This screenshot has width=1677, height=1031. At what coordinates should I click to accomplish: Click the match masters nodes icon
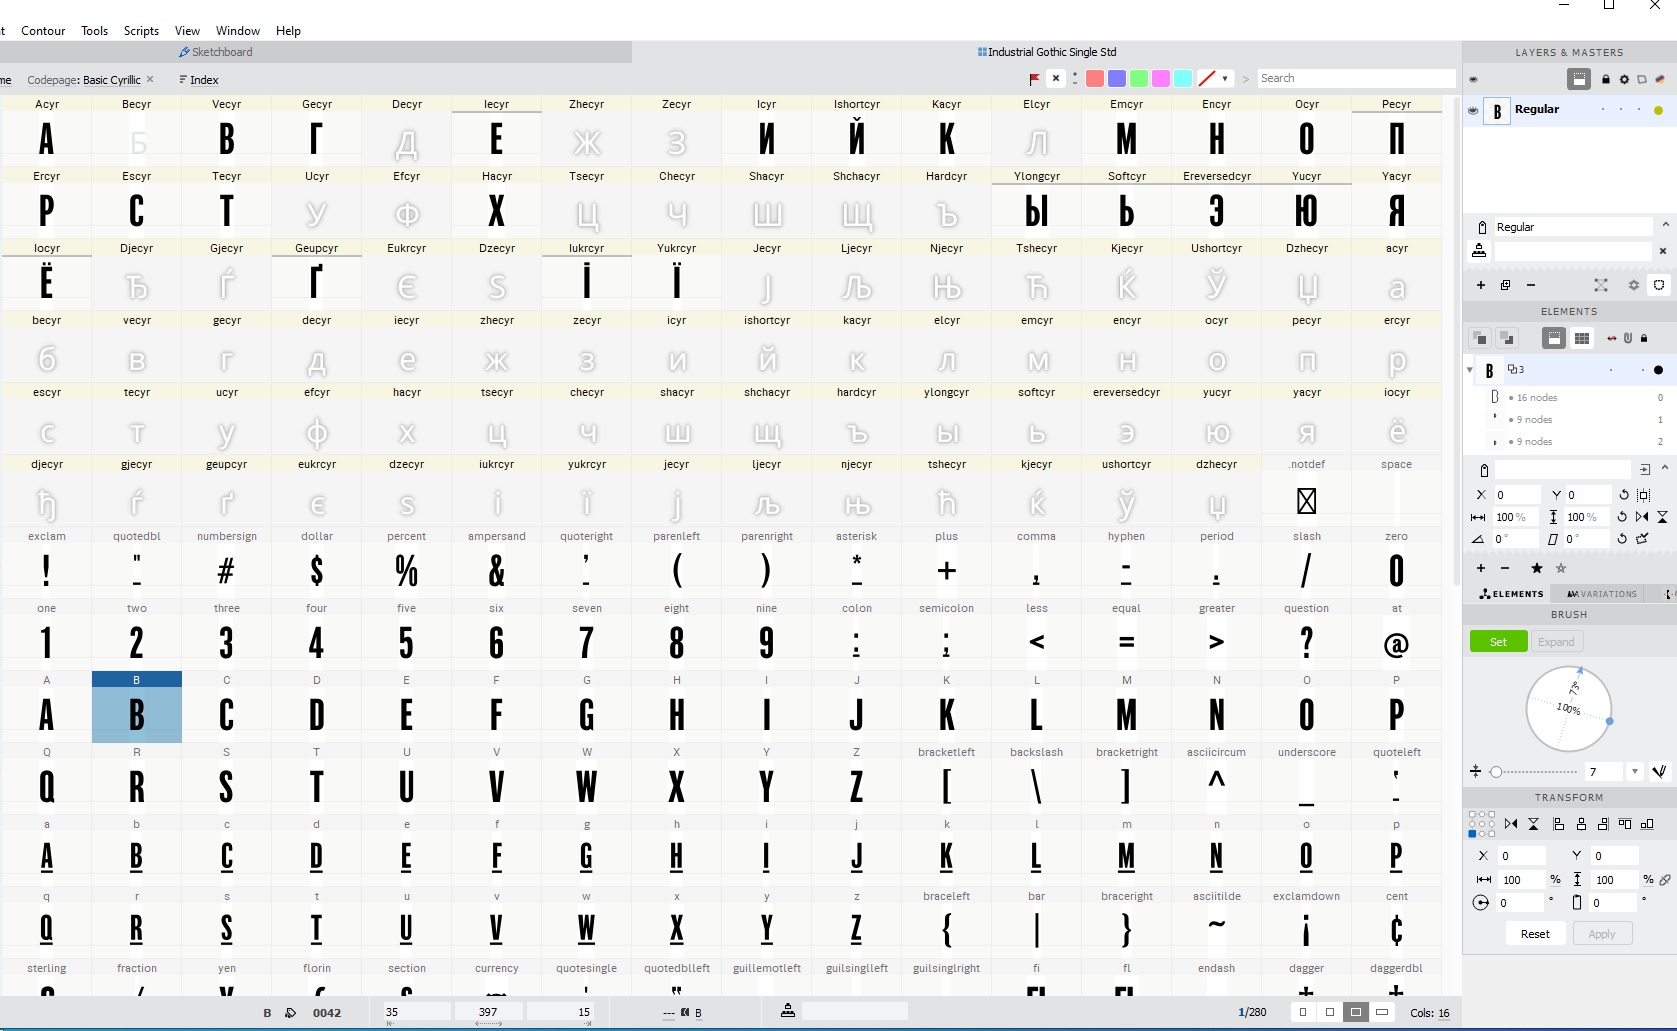point(1601,285)
